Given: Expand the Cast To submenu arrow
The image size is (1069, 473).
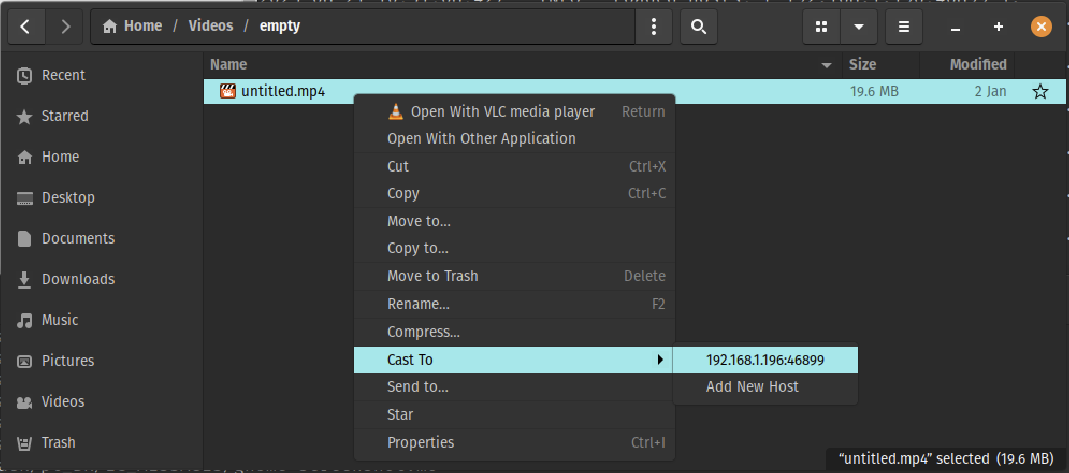Looking at the screenshot, I should coord(660,359).
